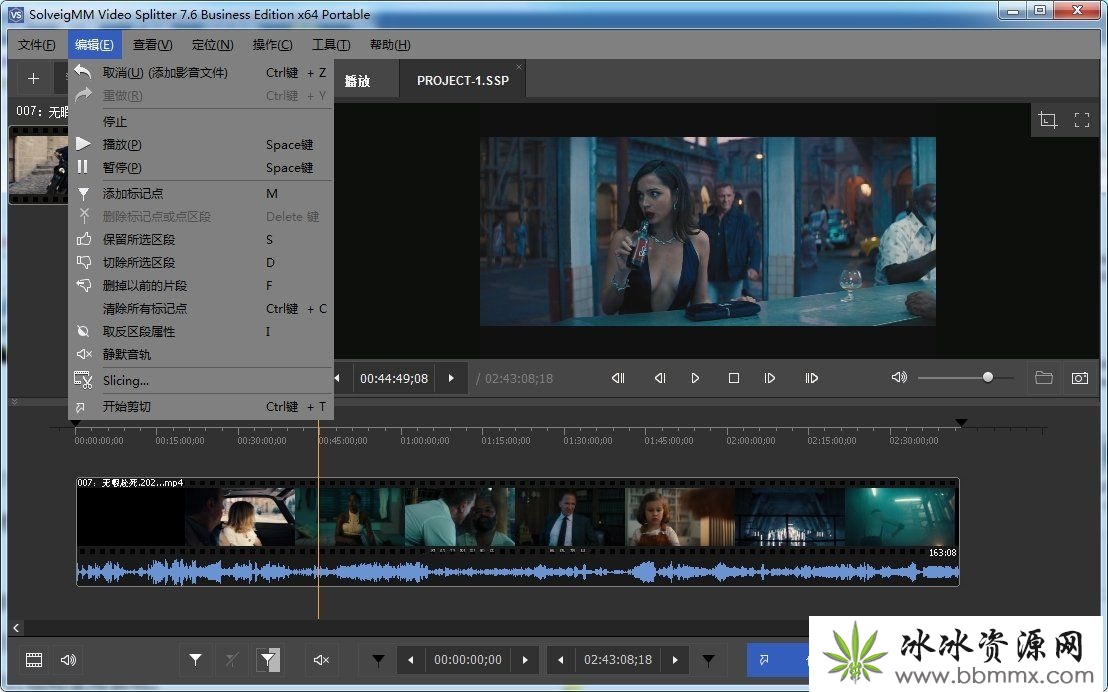Choose 暂停(P) in the edit menu
The height and width of the screenshot is (692, 1108).
click(201, 168)
